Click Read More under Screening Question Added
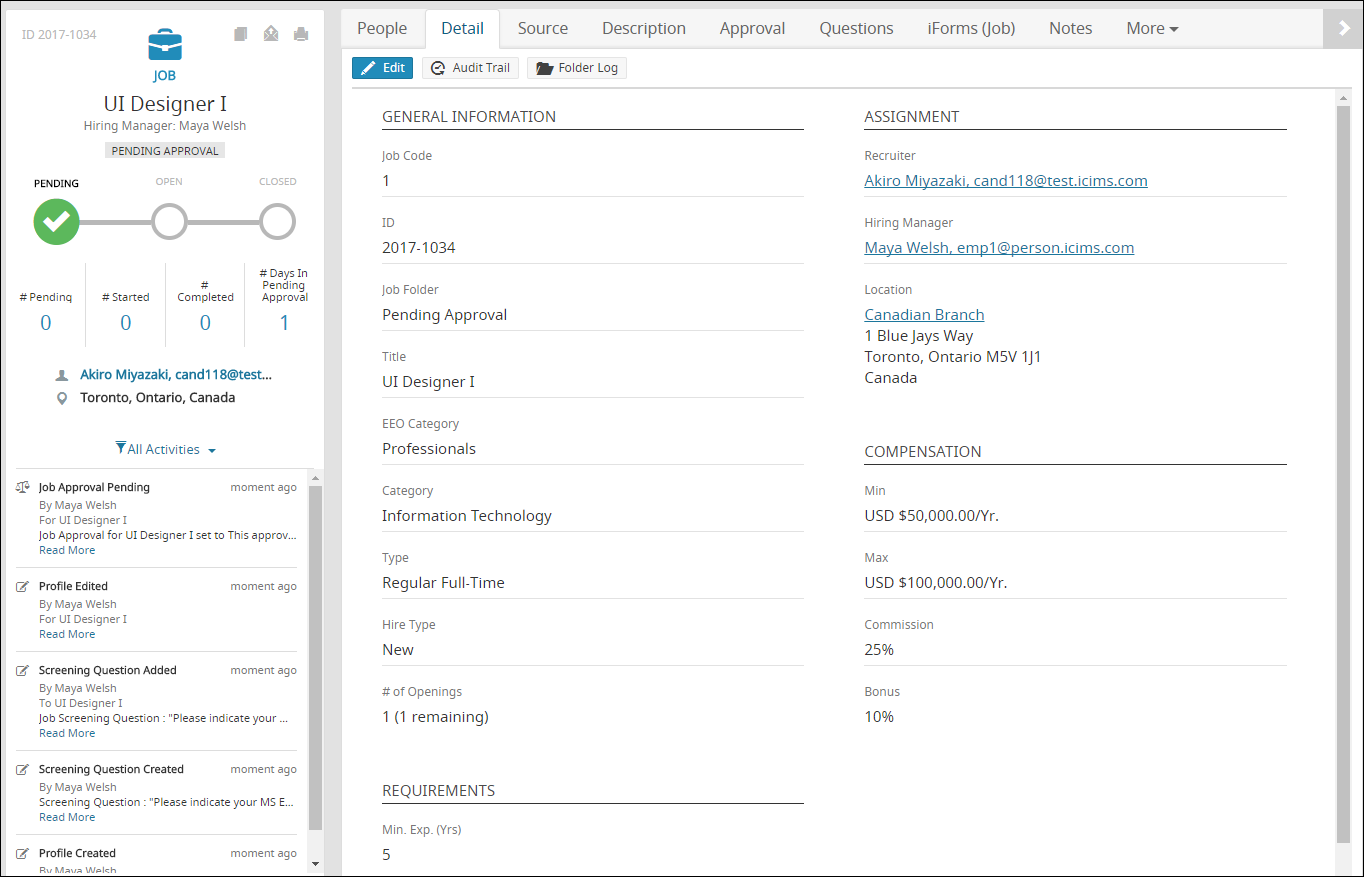The width and height of the screenshot is (1364, 877). 67,733
